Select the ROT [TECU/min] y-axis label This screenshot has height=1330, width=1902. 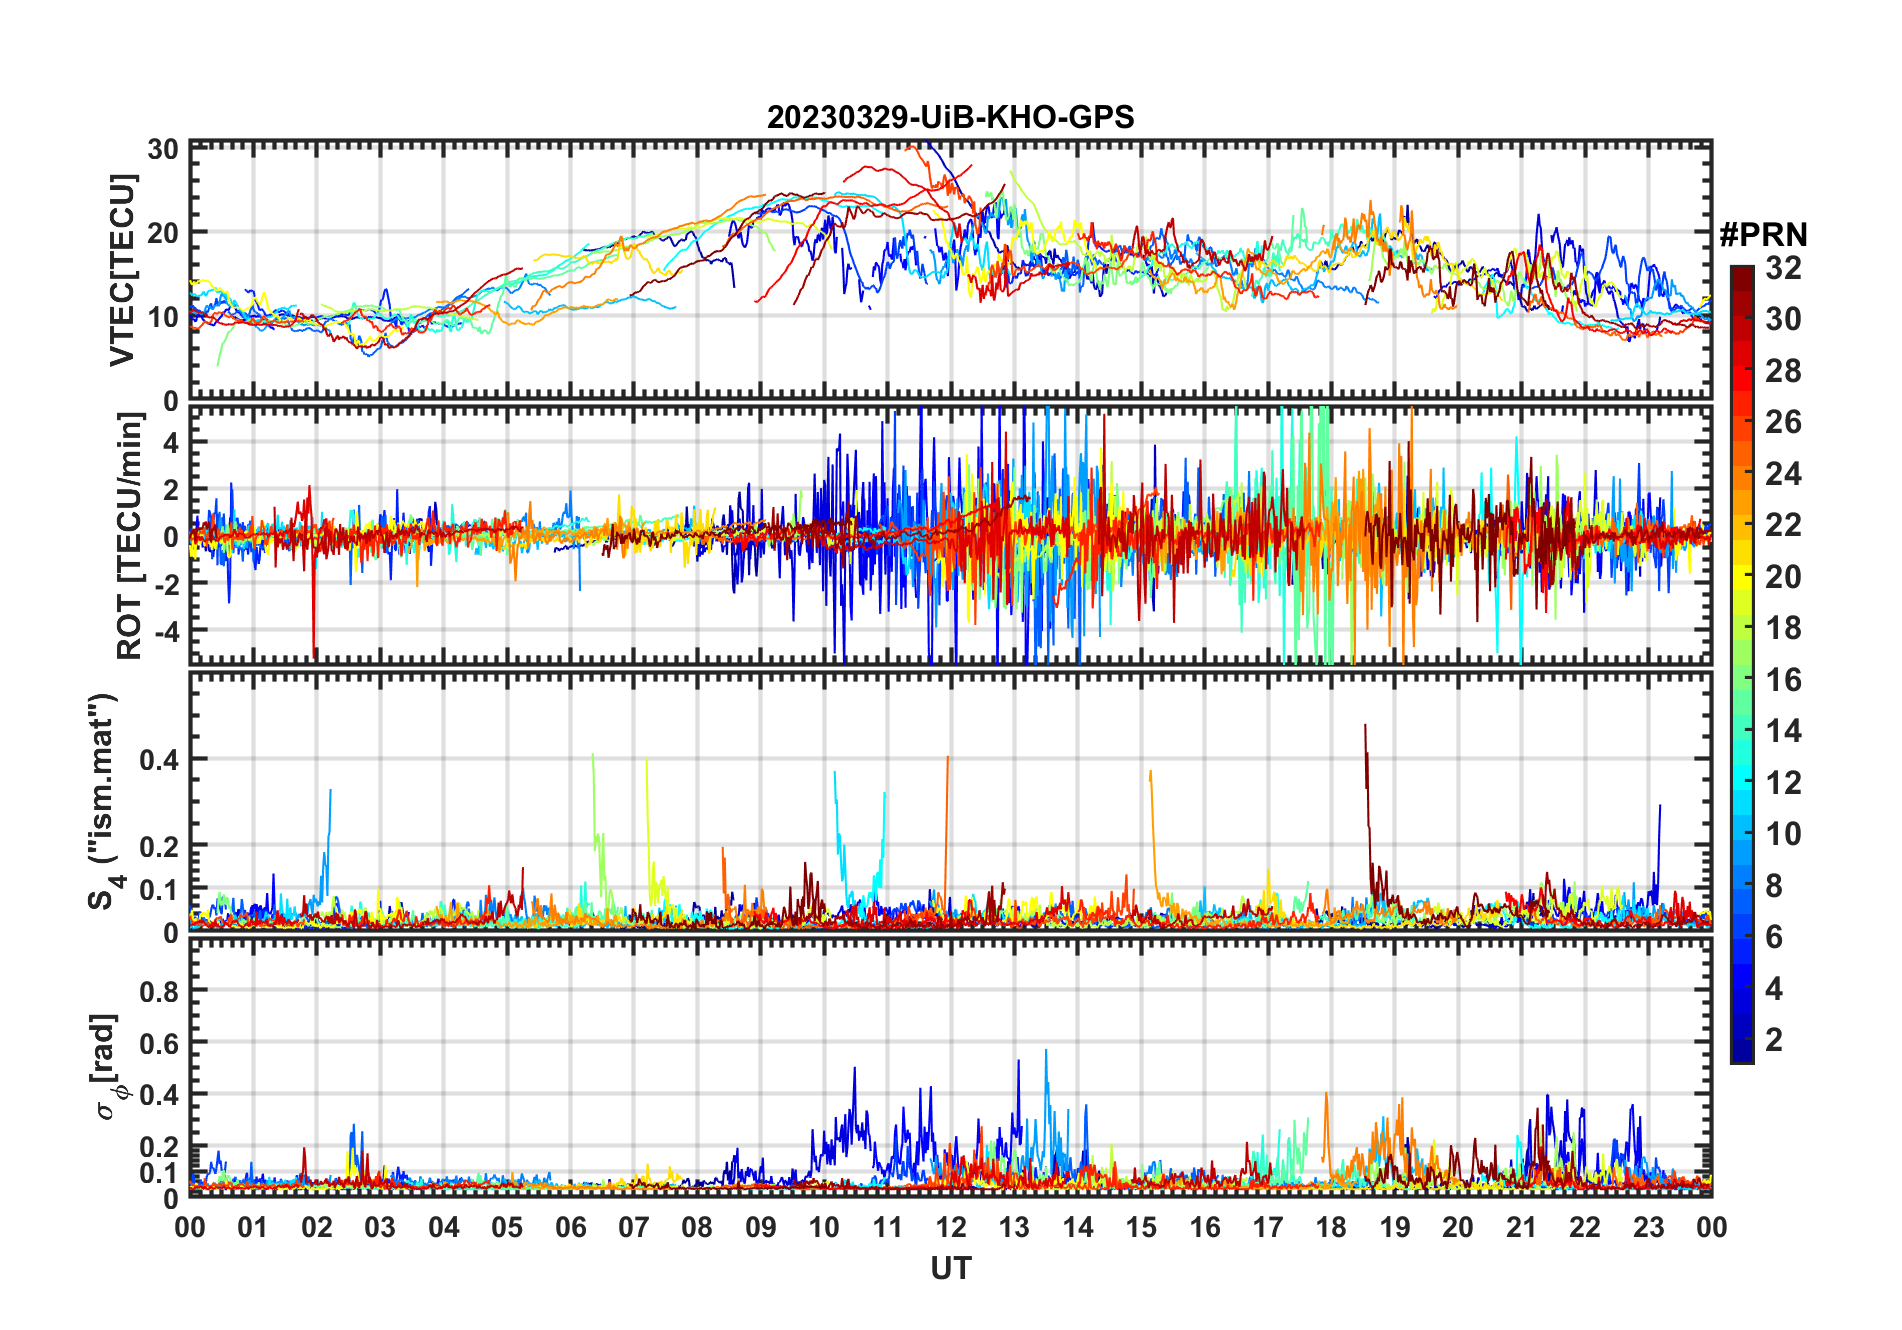click(x=129, y=536)
